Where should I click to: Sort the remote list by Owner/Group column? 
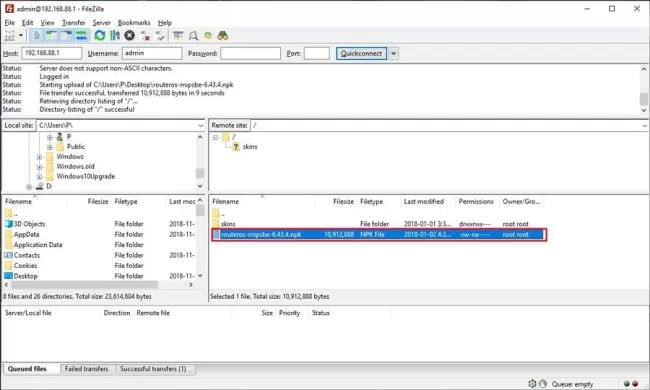click(521, 201)
